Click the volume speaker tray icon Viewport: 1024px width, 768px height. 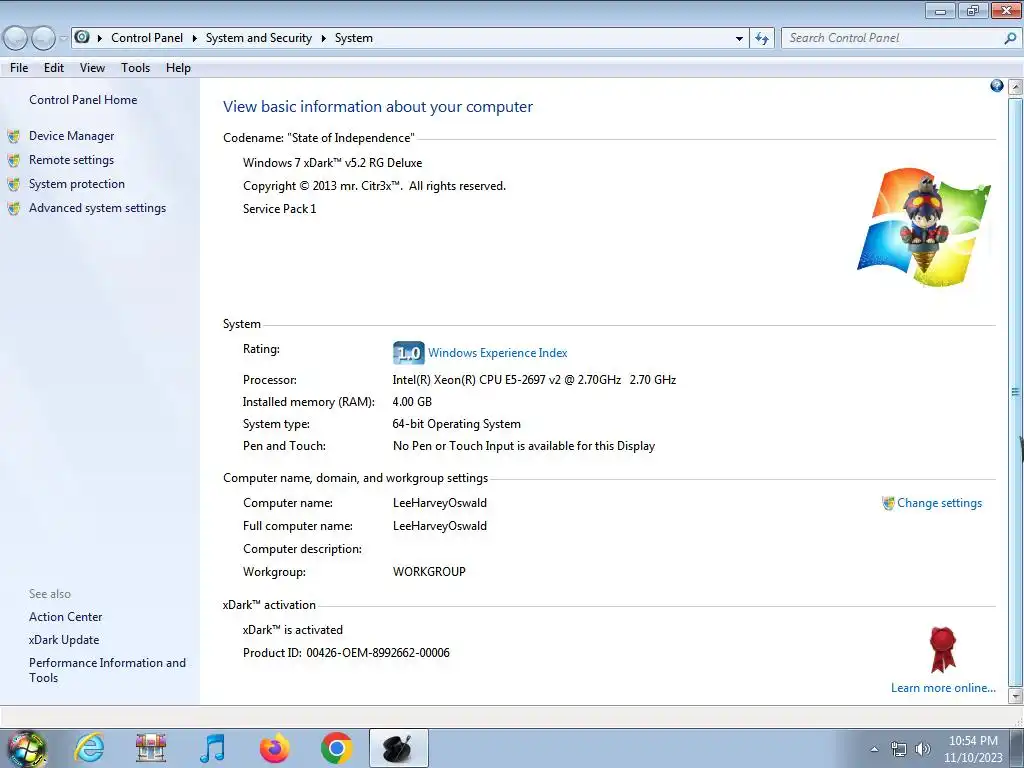[x=923, y=749]
